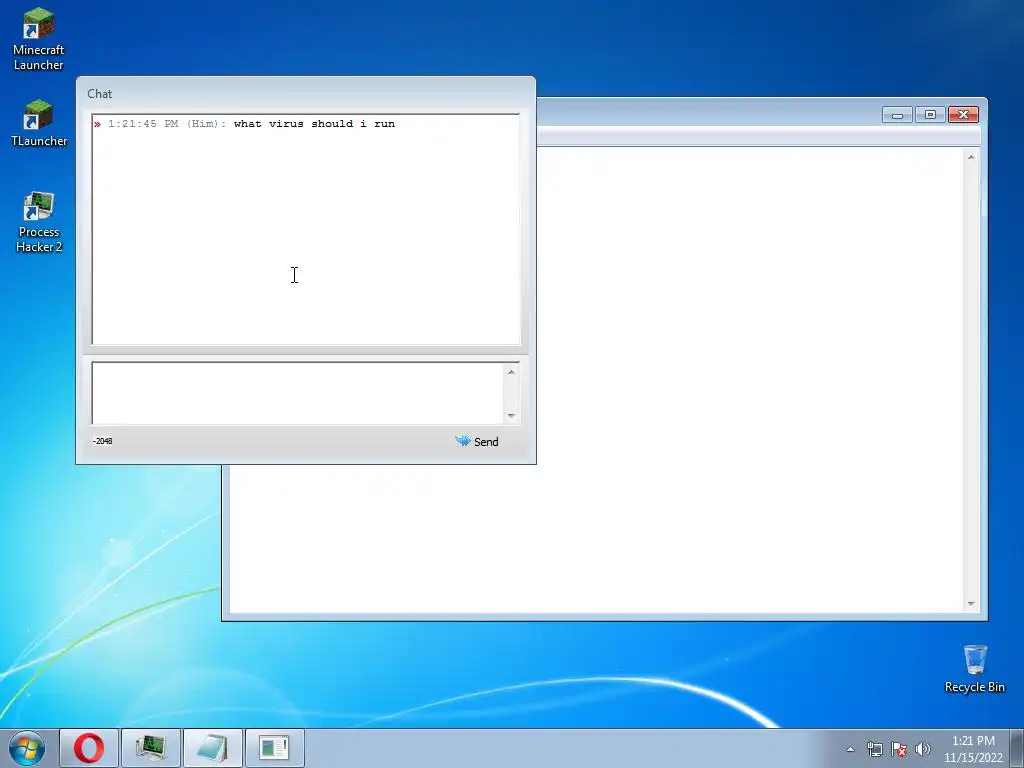Open the volume speaker tray icon

click(x=922, y=749)
